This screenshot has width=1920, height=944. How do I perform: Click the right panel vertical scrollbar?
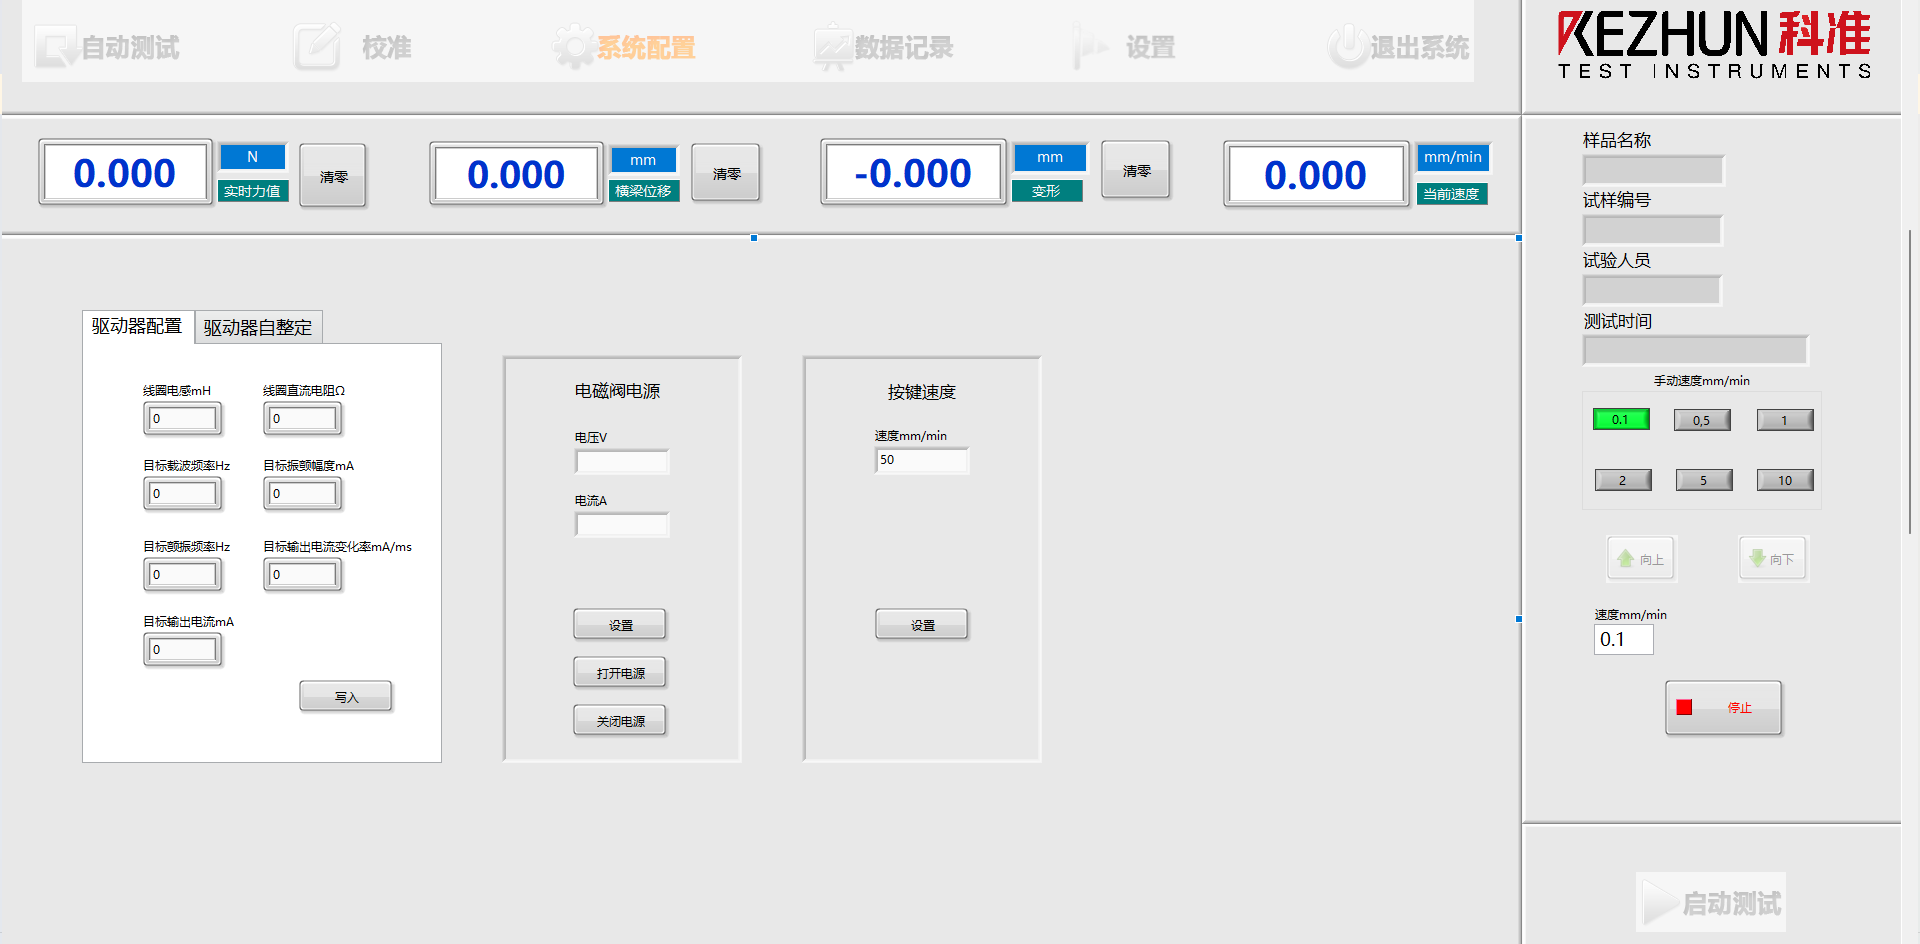(x=1910, y=380)
